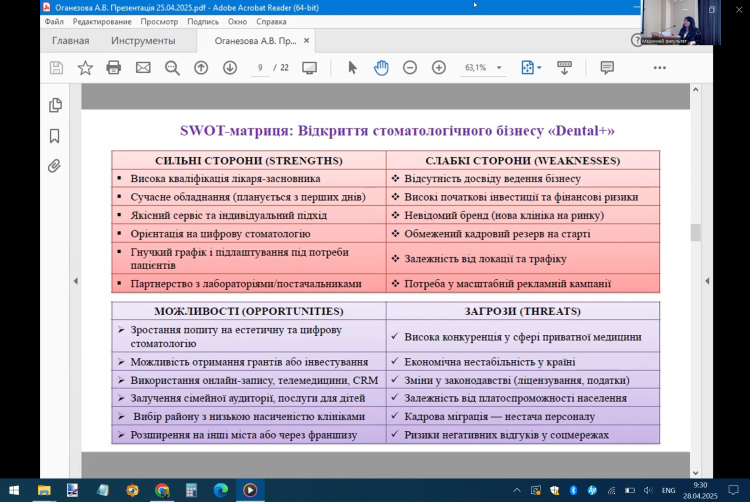The width and height of the screenshot is (750, 502).
Task: Open the Bookmarks panel icon
Action: pyautogui.click(x=55, y=136)
